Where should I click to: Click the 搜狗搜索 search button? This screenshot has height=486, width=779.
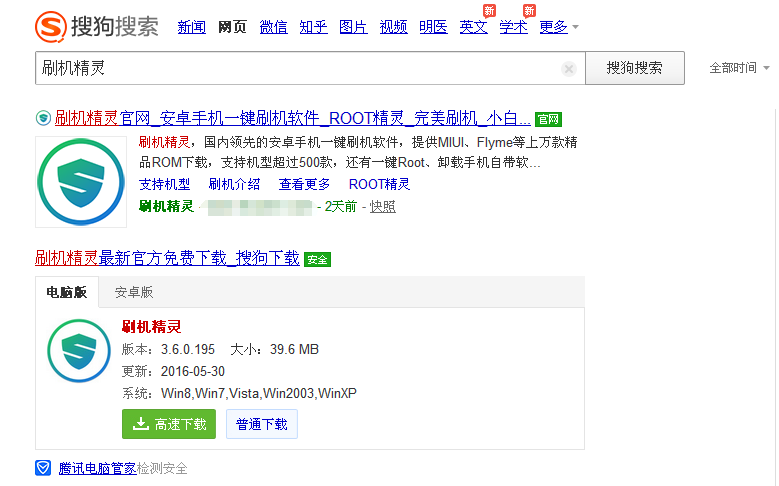point(635,68)
